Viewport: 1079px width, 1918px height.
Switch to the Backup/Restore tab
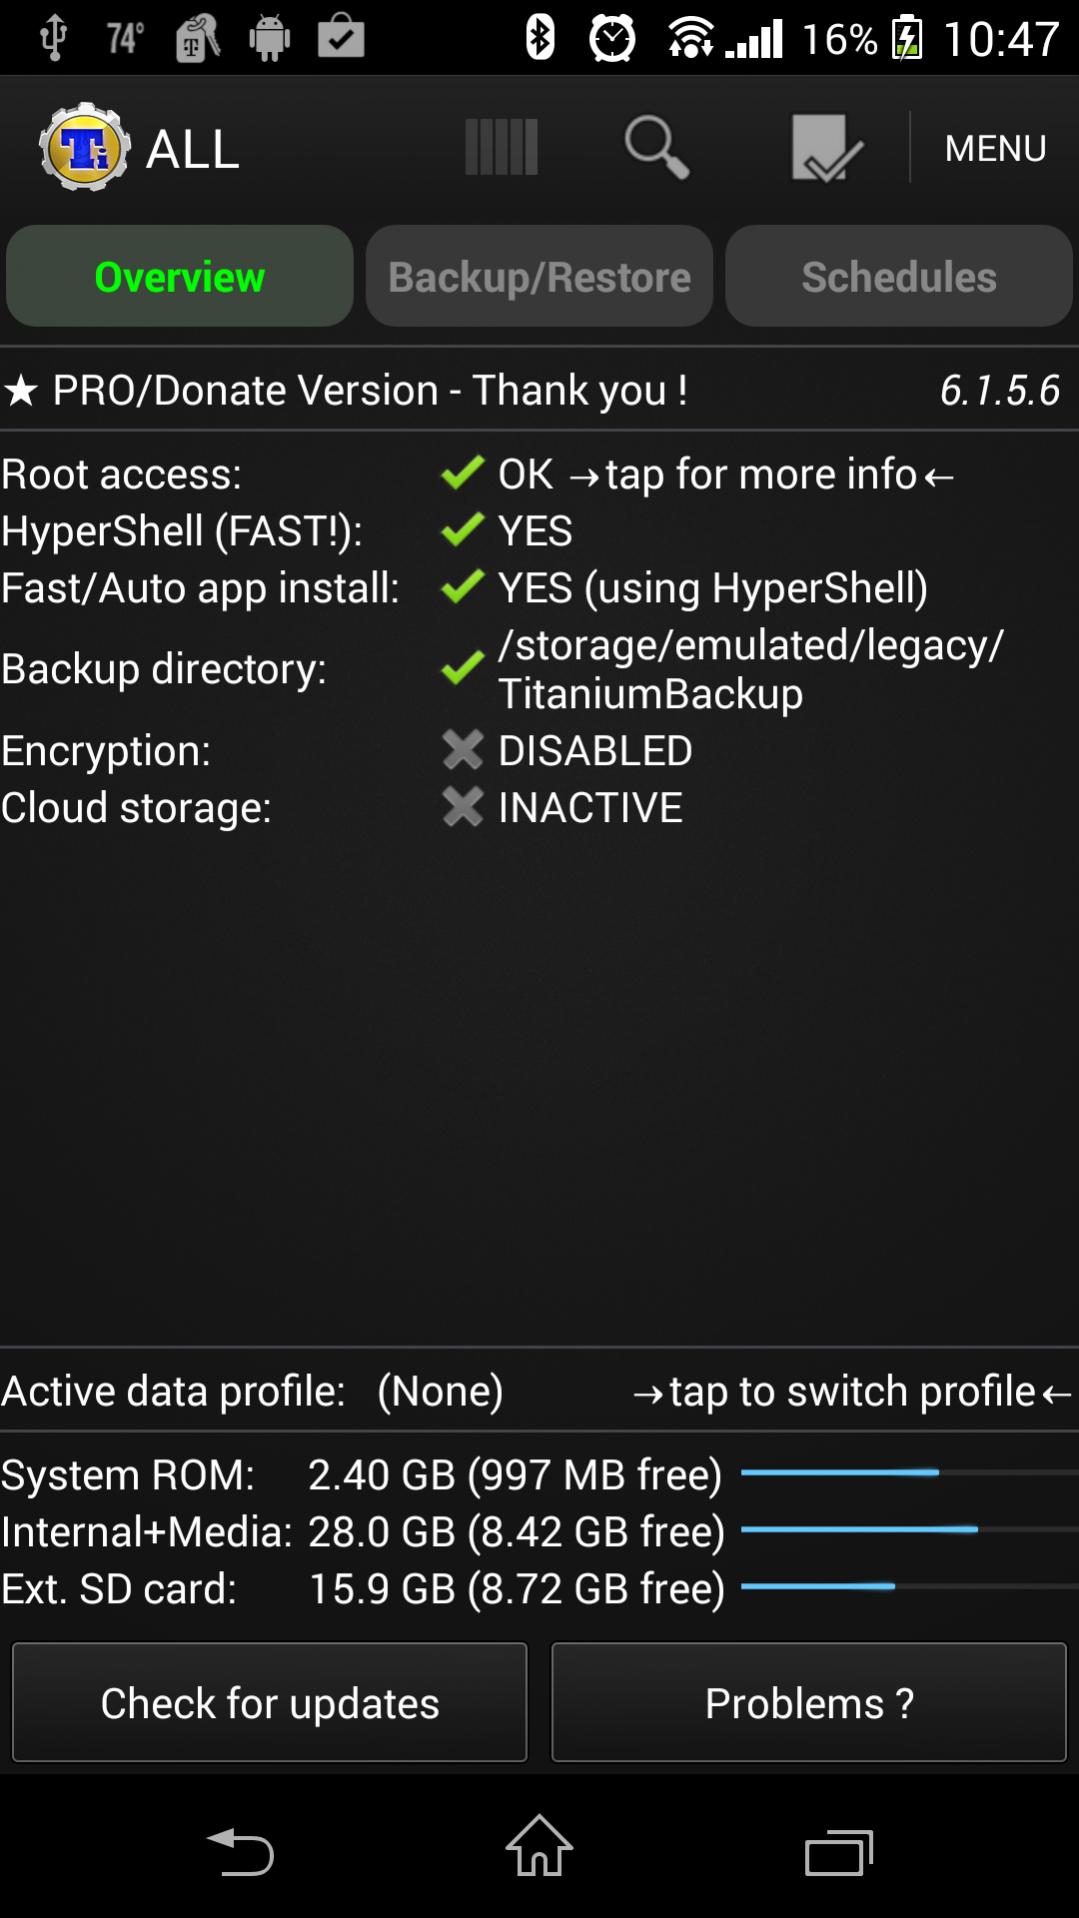click(539, 276)
